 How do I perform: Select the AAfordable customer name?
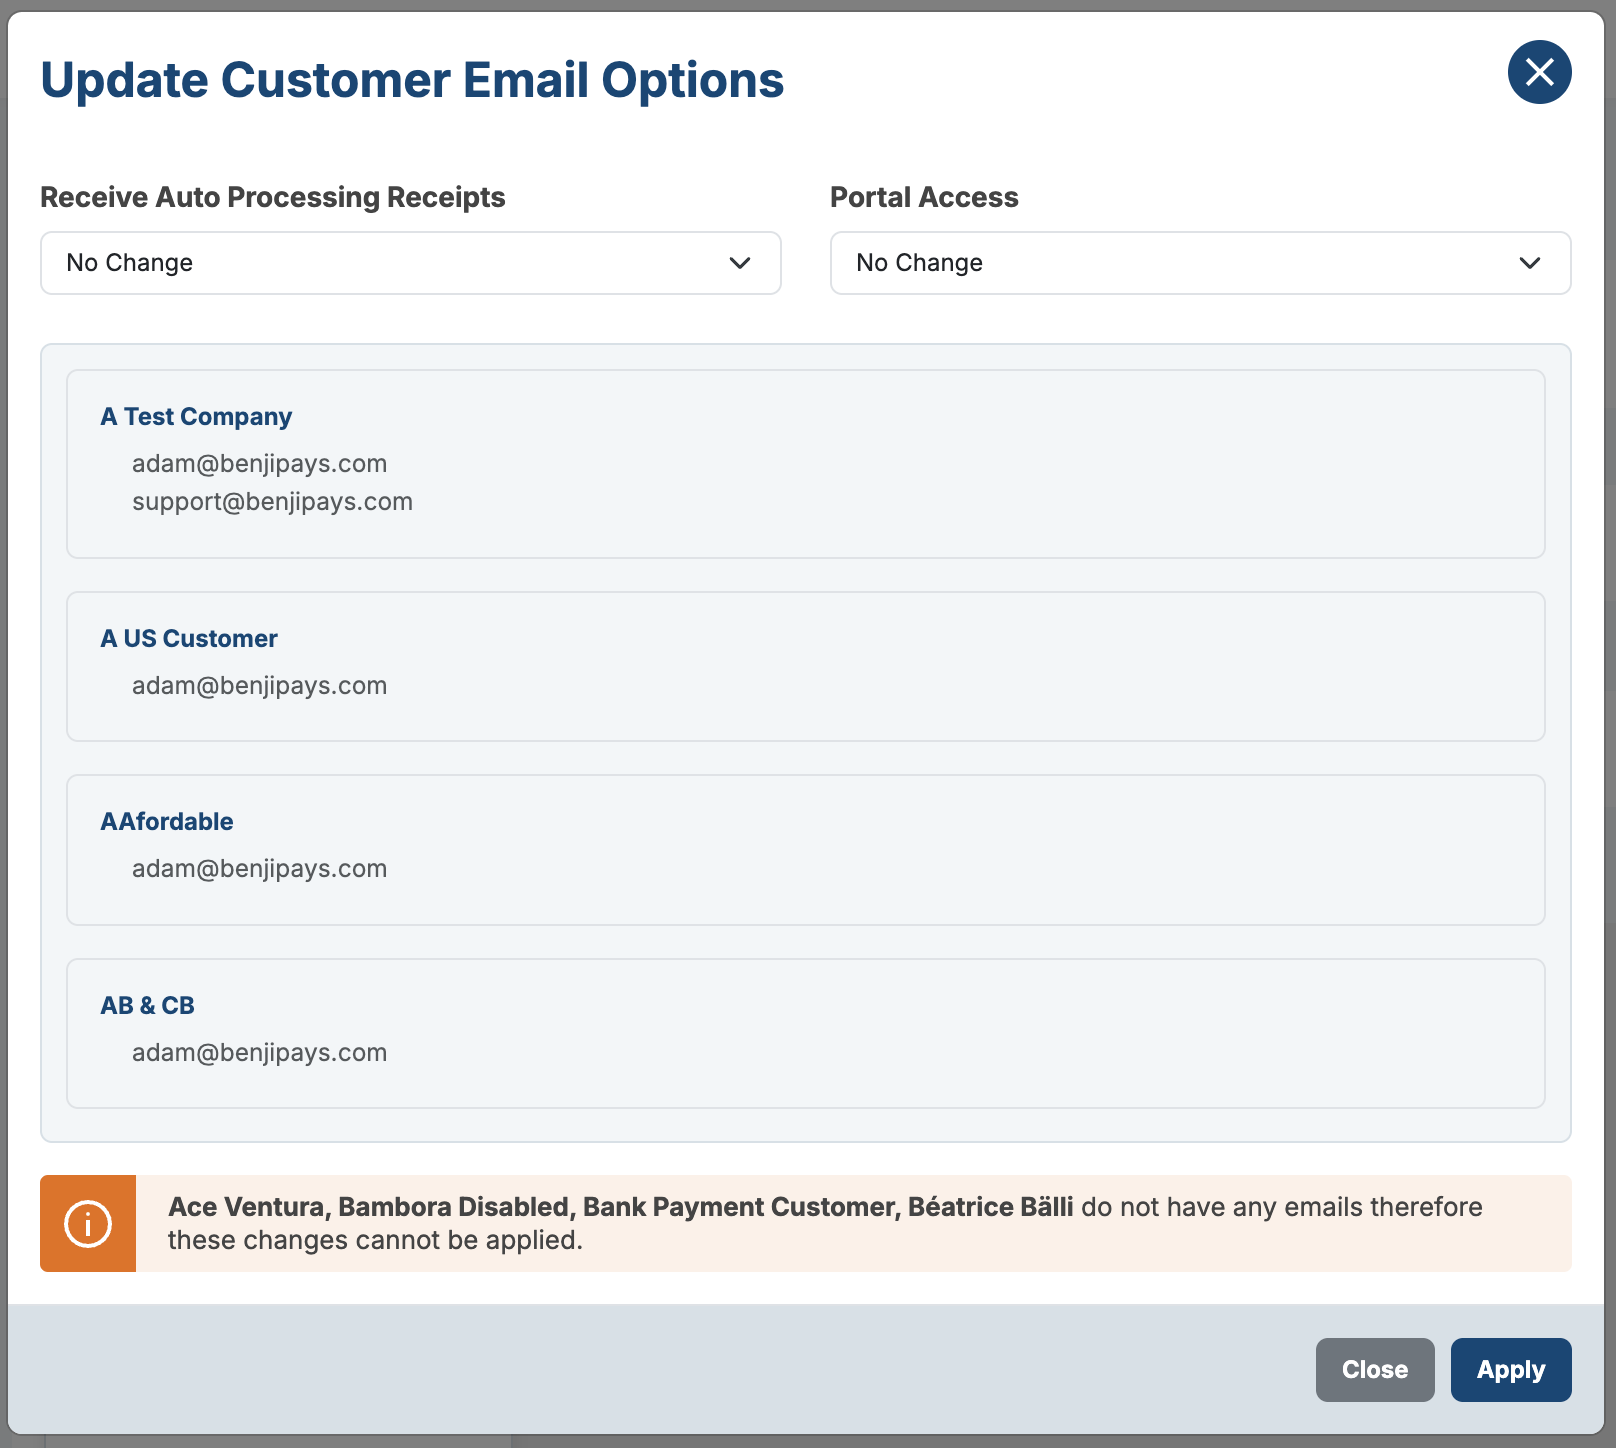(167, 821)
